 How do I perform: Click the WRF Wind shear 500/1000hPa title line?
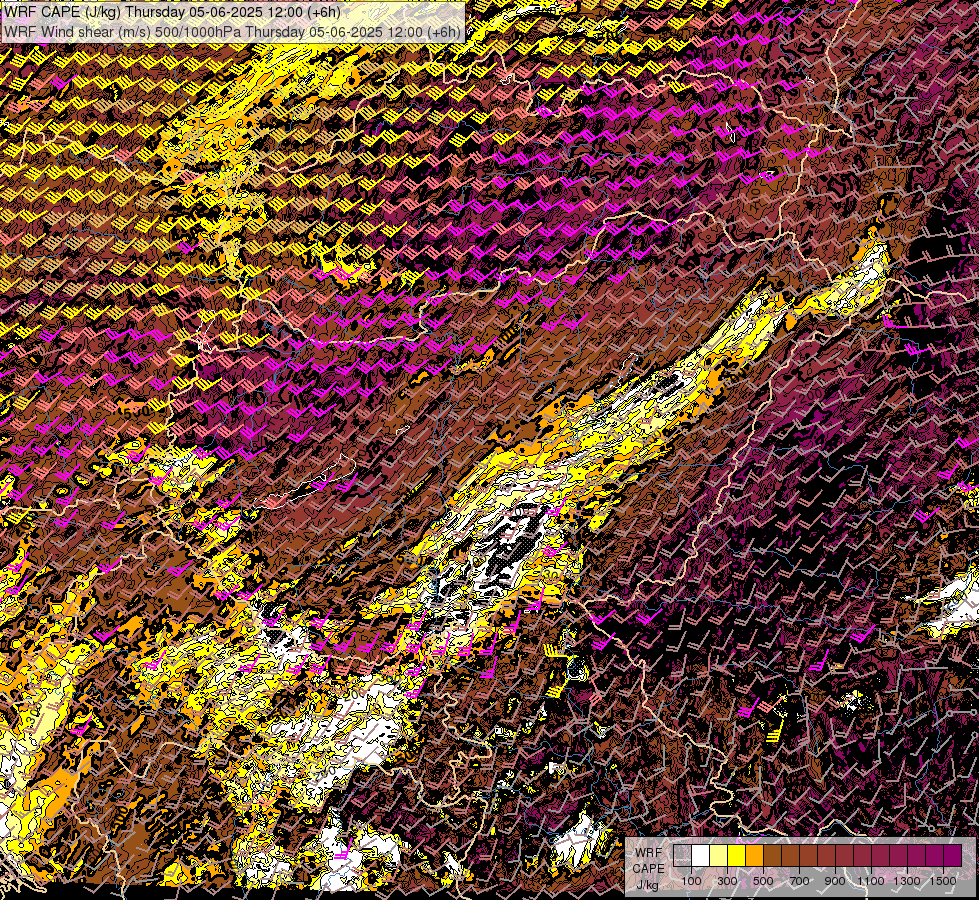(x=232, y=32)
